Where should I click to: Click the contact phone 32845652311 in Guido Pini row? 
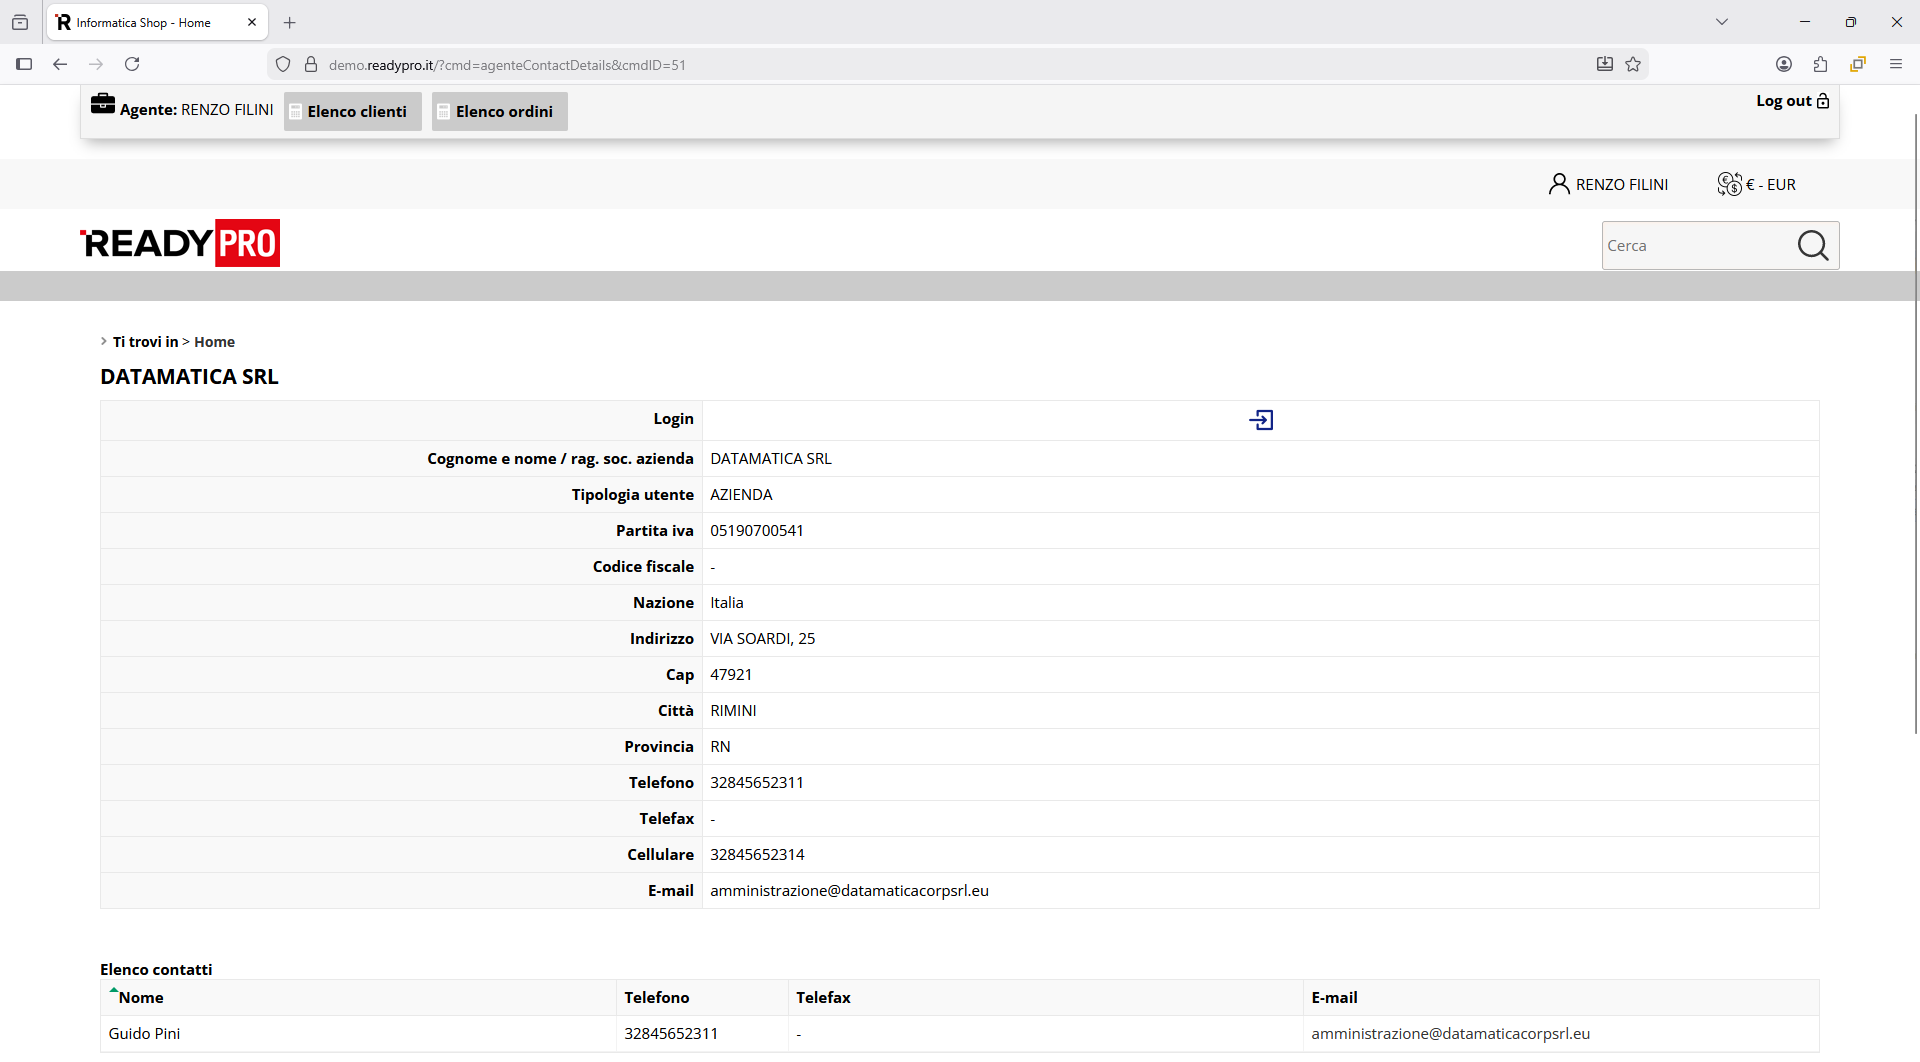click(671, 1034)
